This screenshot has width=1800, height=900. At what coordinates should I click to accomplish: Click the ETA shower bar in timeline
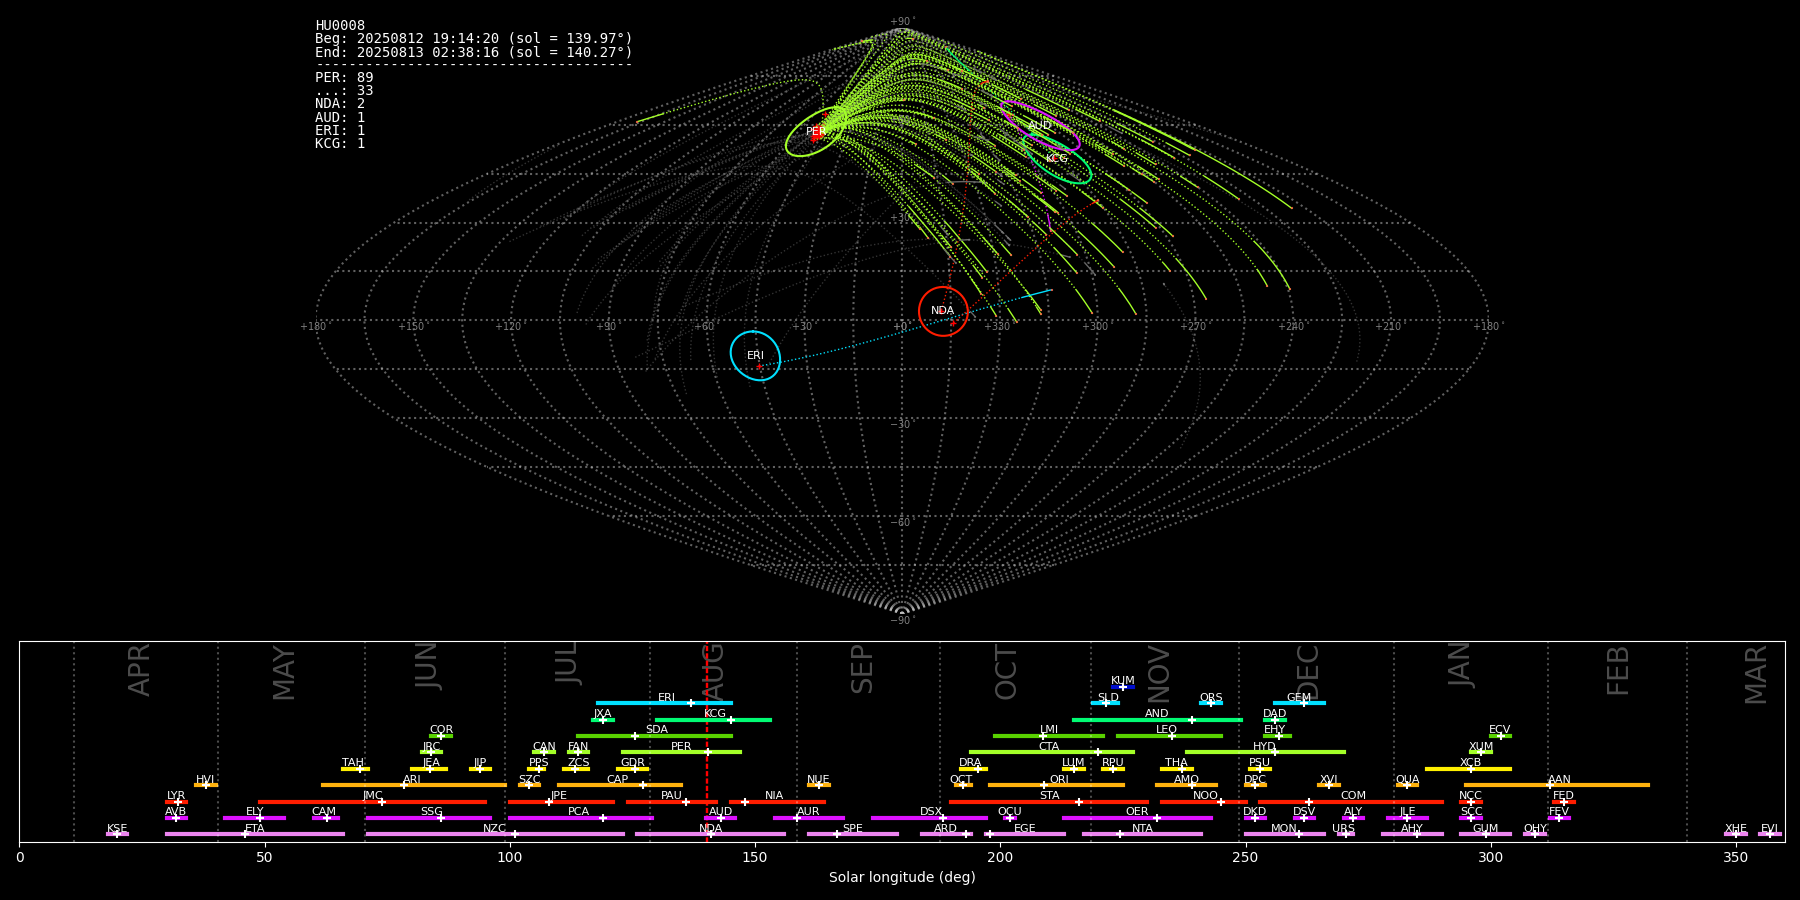tap(255, 834)
